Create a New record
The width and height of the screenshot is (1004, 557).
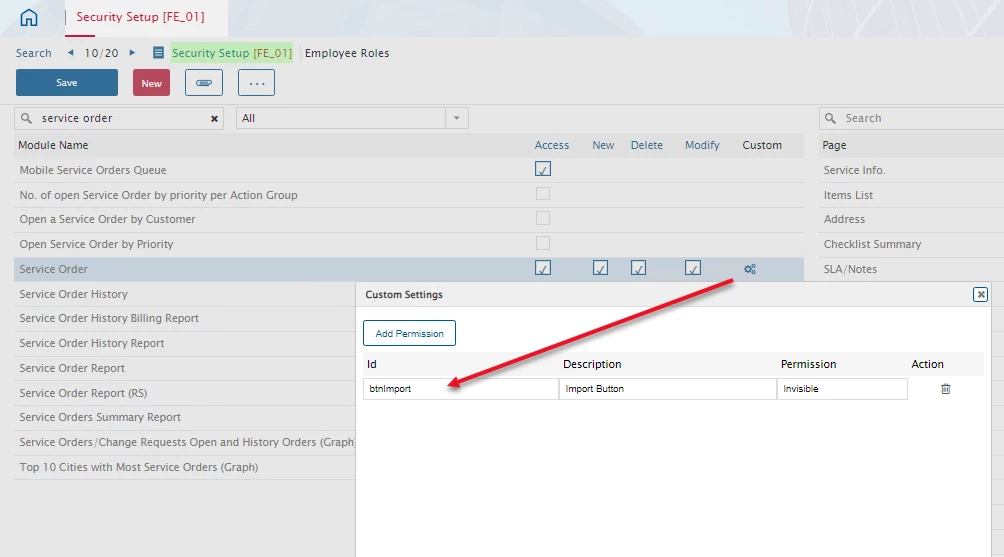click(x=152, y=83)
